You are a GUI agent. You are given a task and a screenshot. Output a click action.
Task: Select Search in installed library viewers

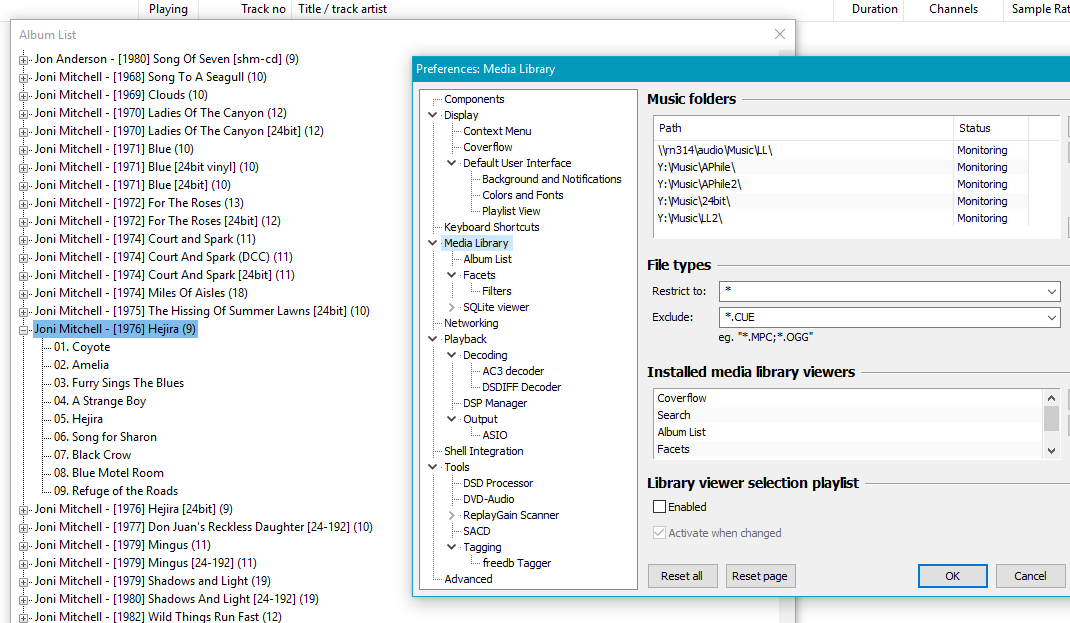848,415
